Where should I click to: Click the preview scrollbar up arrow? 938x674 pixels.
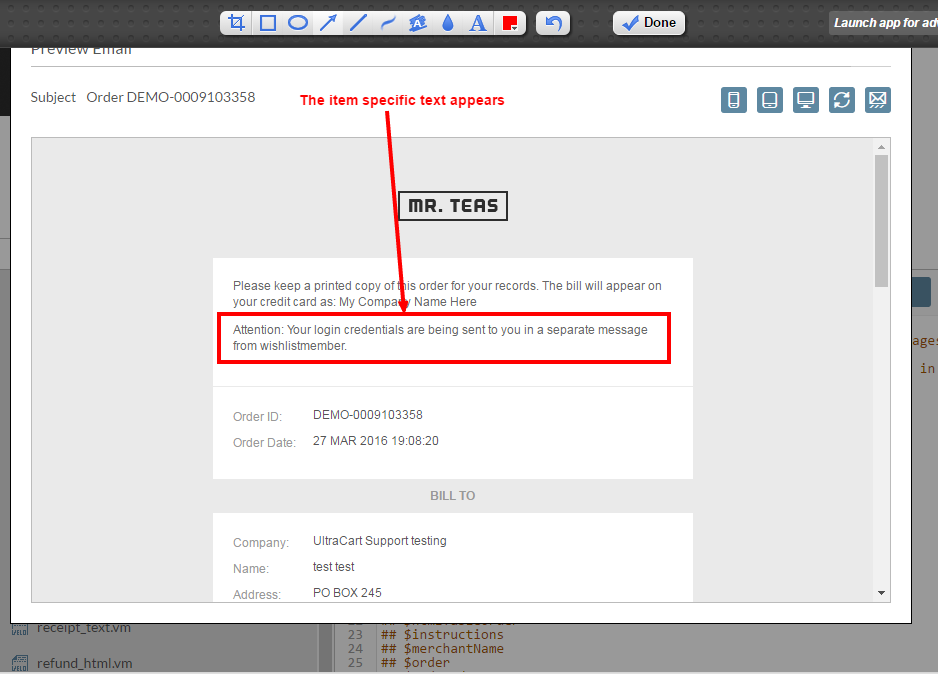pyautogui.click(x=881, y=147)
